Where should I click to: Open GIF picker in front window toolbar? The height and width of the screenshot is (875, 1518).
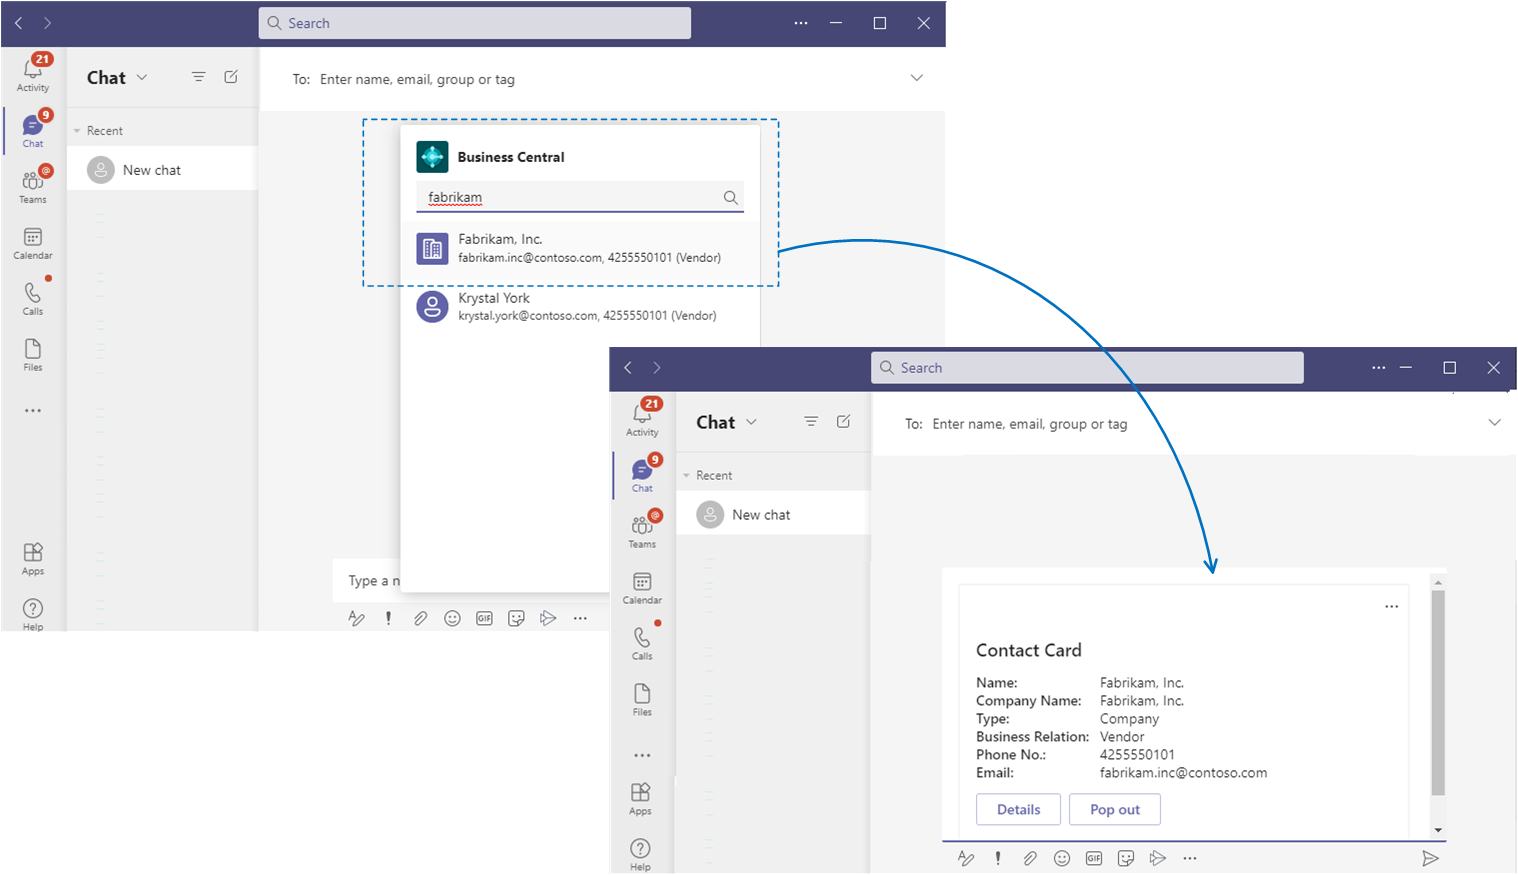pos(1094,858)
